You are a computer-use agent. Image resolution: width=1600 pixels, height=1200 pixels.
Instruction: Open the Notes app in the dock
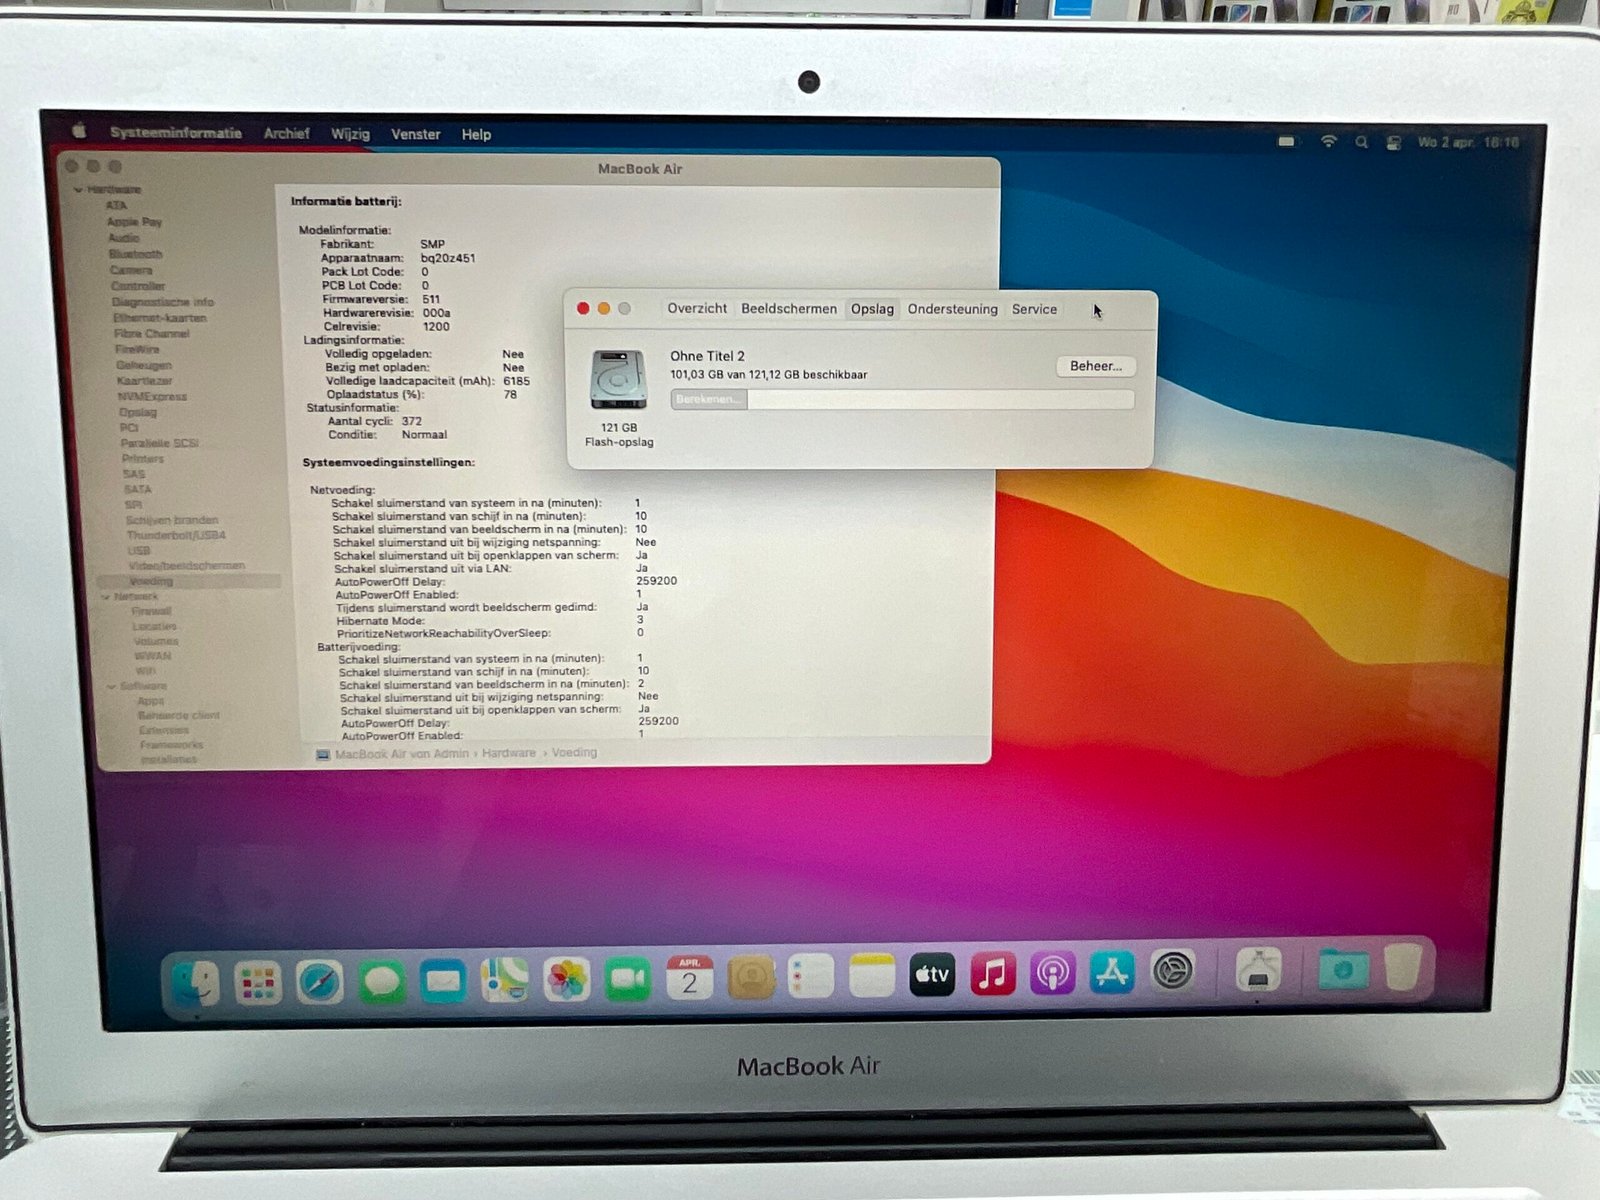tap(871, 975)
